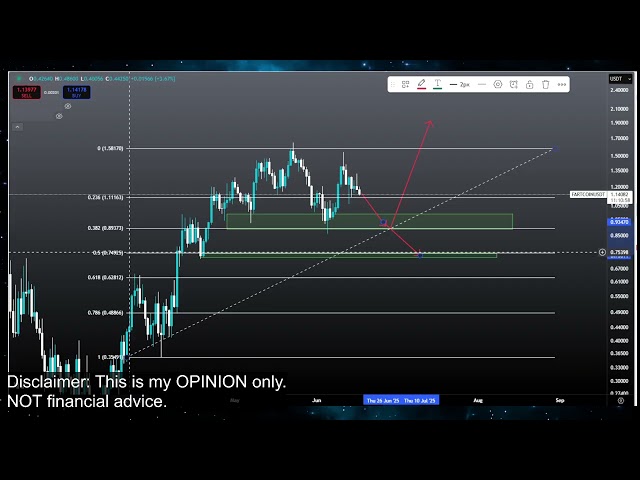Click the add alert clock icon
The width and height of the screenshot is (640, 480).
[x=514, y=85]
